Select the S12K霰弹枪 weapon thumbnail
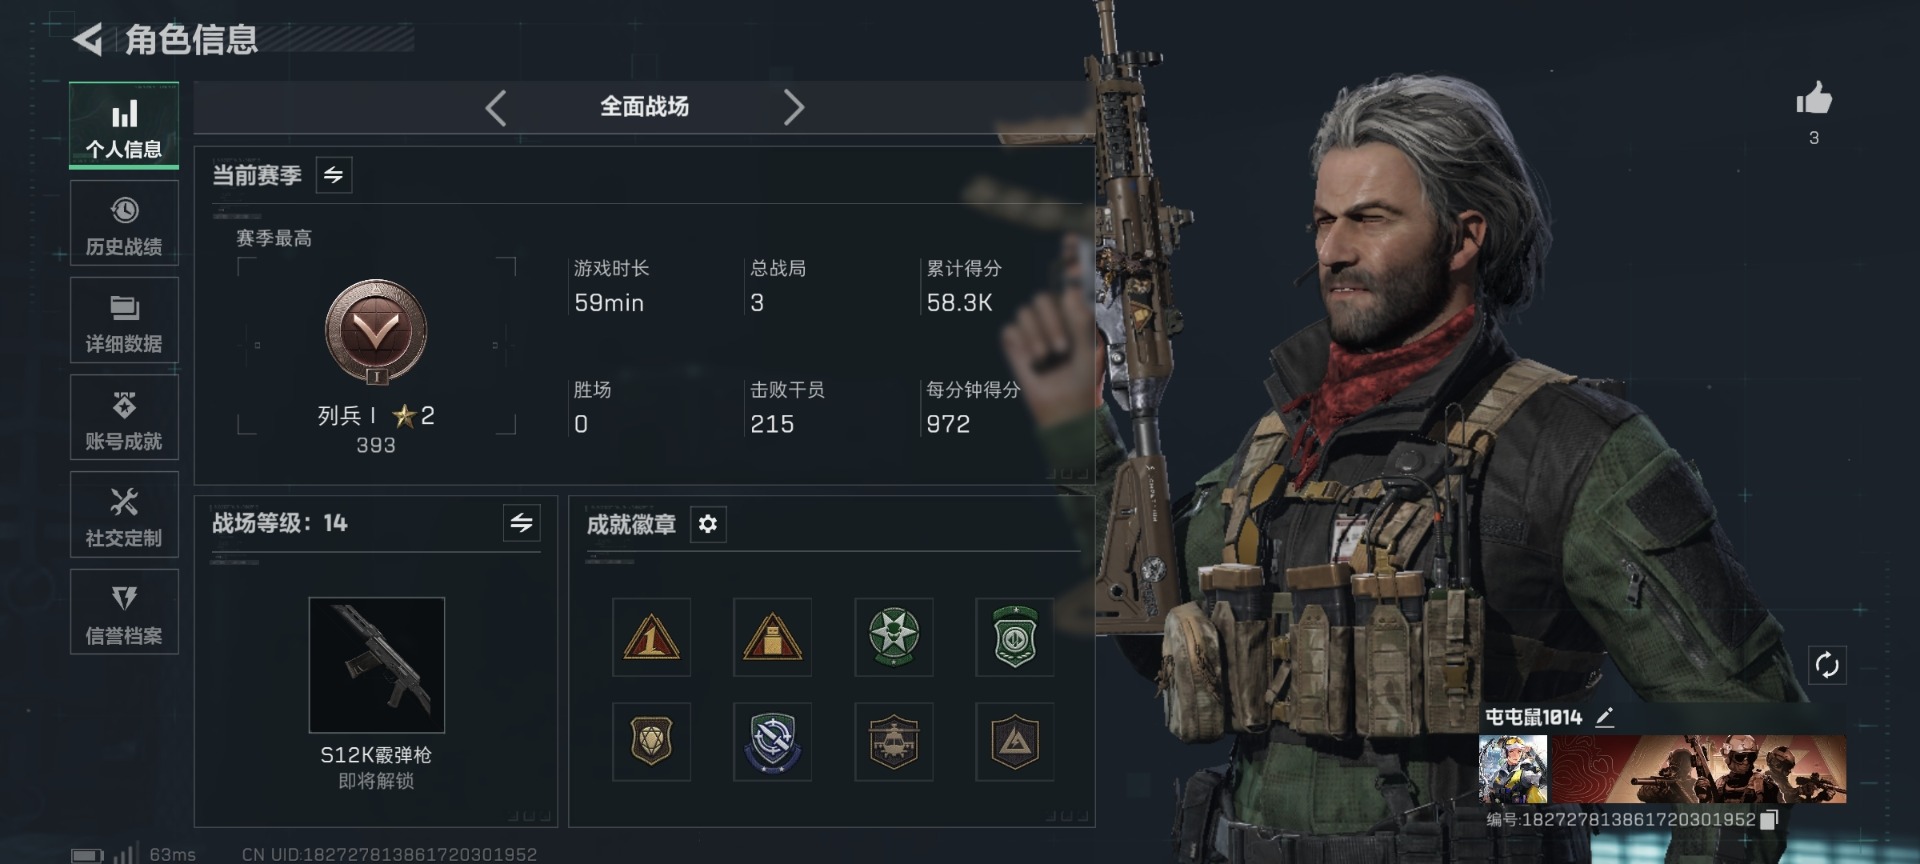Screen dimensions: 1920x864 pyautogui.click(x=377, y=665)
